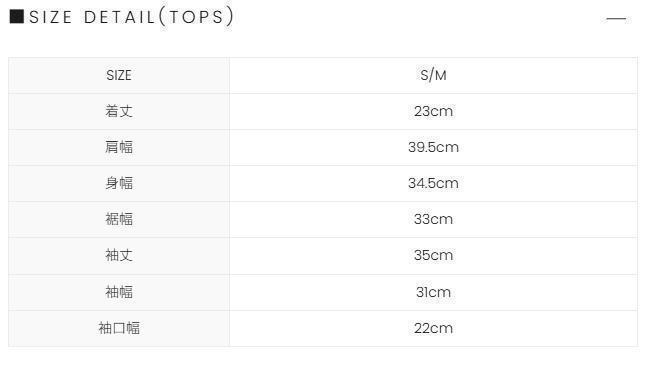Click the 袖丈 row label
Image resolution: width=649 pixels, height=365 pixels.
click(x=119, y=256)
